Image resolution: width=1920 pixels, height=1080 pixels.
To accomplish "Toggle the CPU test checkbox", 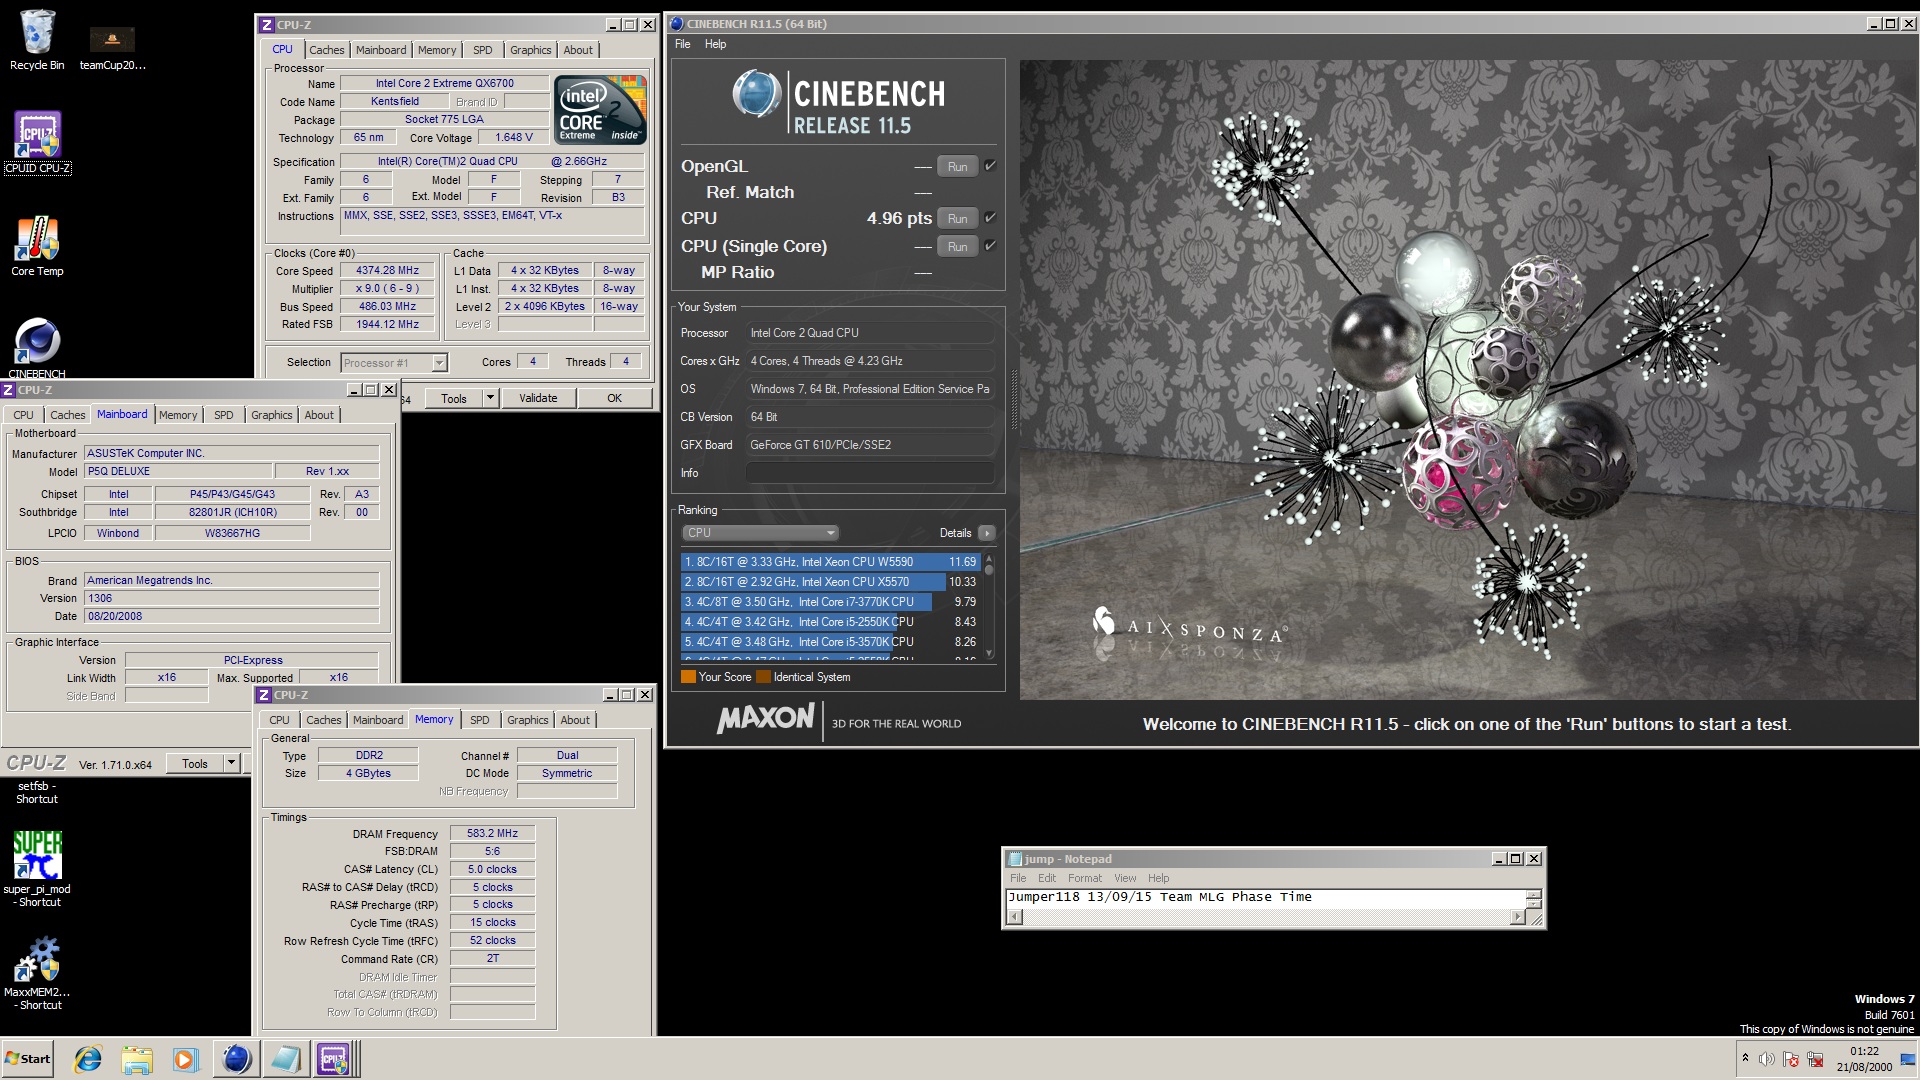I will [x=990, y=218].
